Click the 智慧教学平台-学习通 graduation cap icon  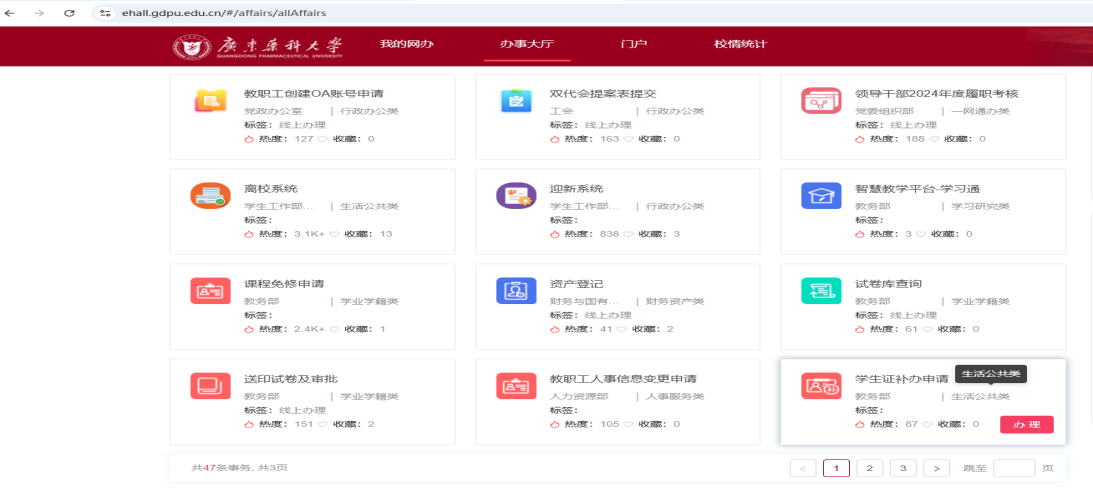point(821,196)
